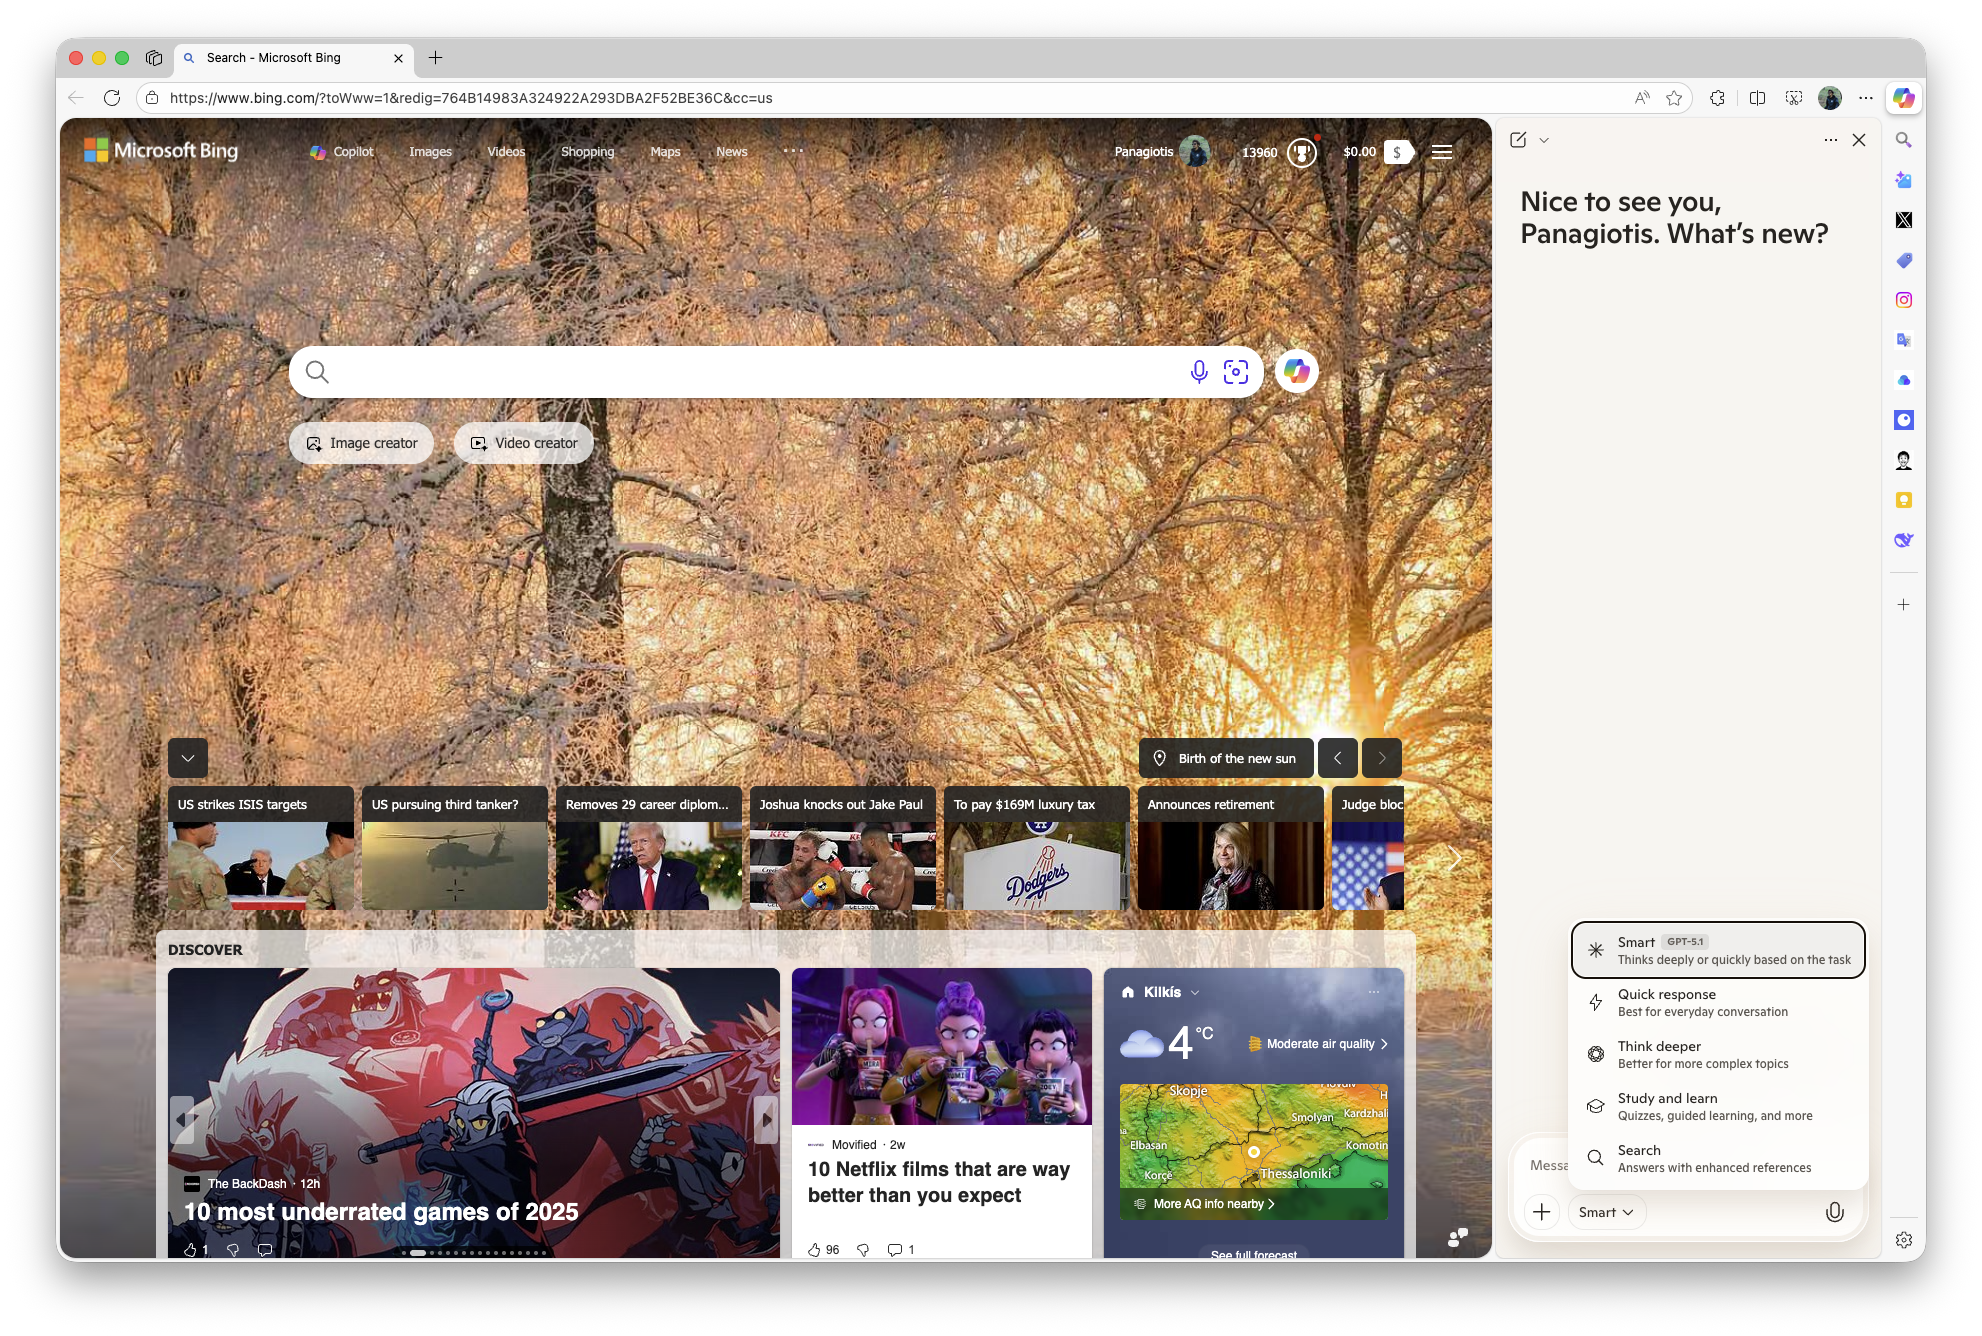1982x1336 pixels.
Task: Check Microsoft Rewards points via the medal icon
Action: point(1300,152)
